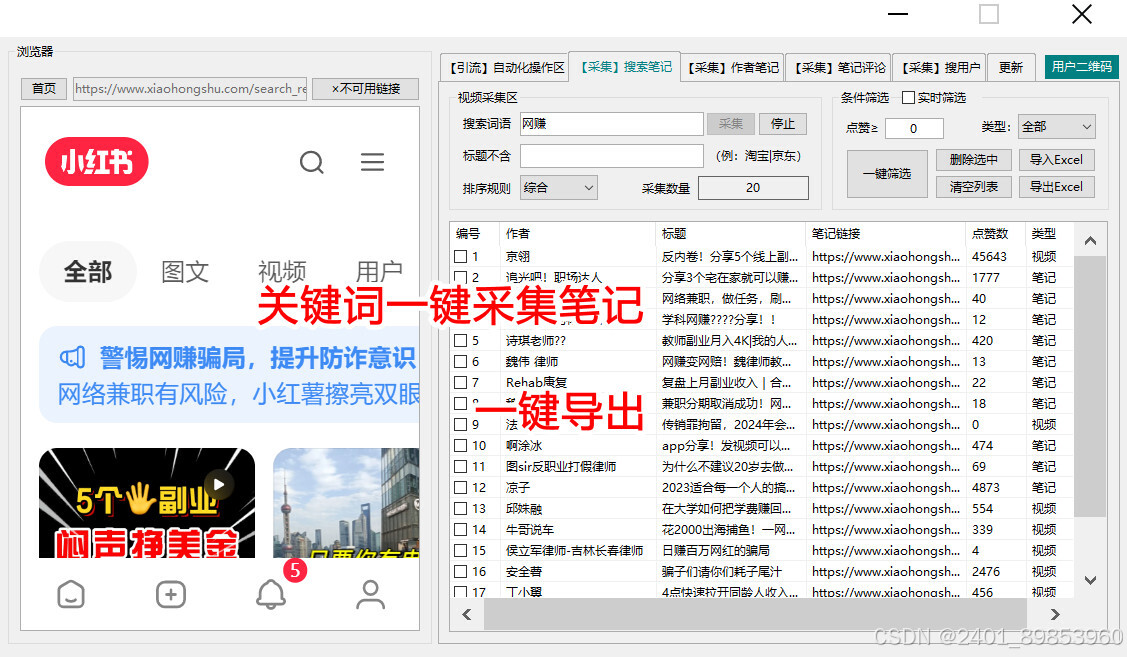
Task: Sort by 点赞数 column header
Action: (995, 234)
